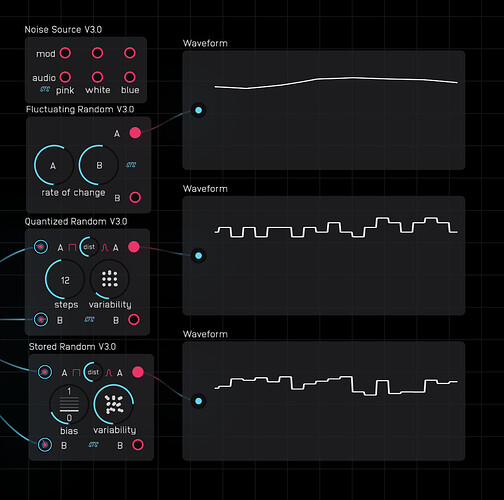504x500 pixels.
Task: Click Stored Random trigger input B jack
Action: [45, 445]
